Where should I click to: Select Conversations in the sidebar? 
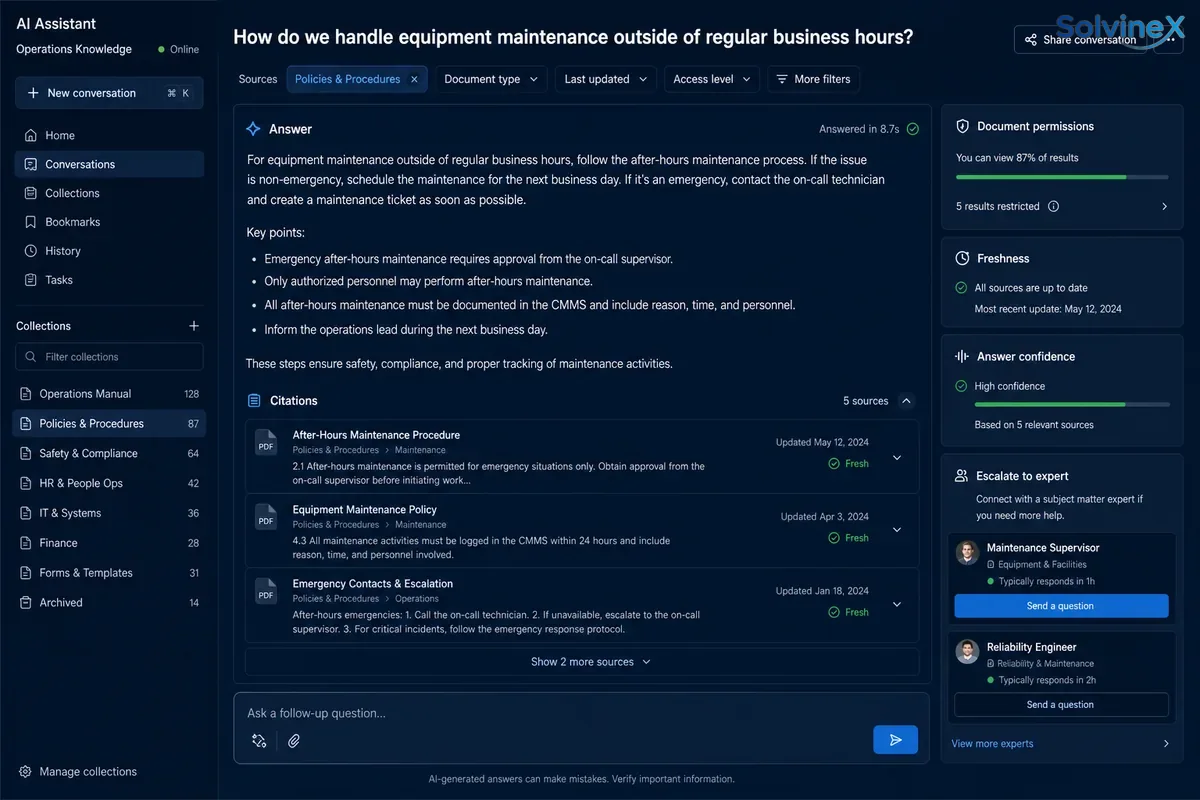(109, 164)
